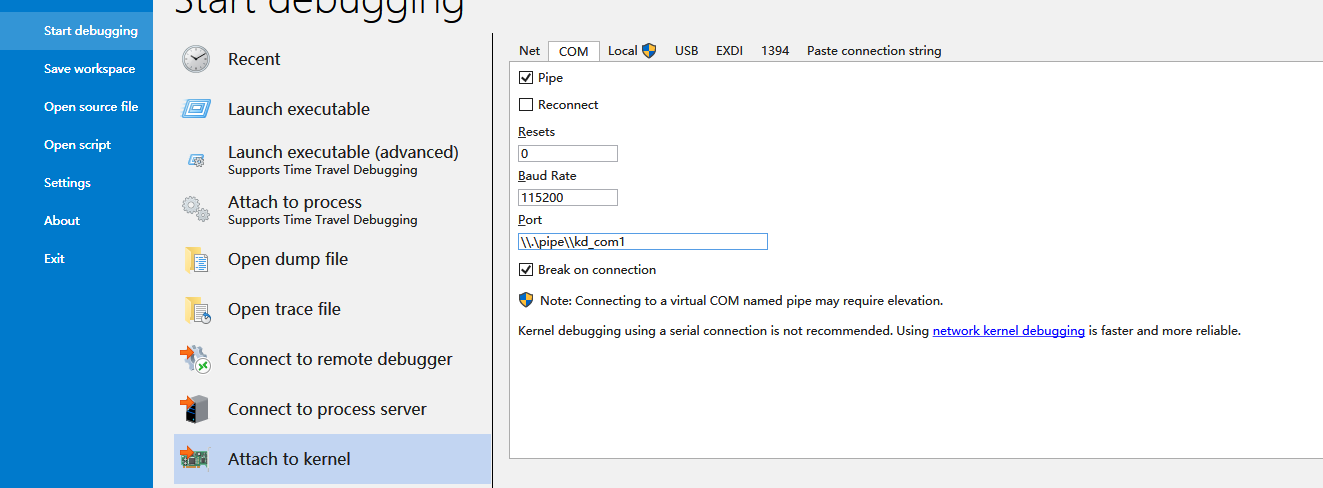This screenshot has width=1323, height=488.
Task: Click the Connect to process server icon
Action: 196,409
